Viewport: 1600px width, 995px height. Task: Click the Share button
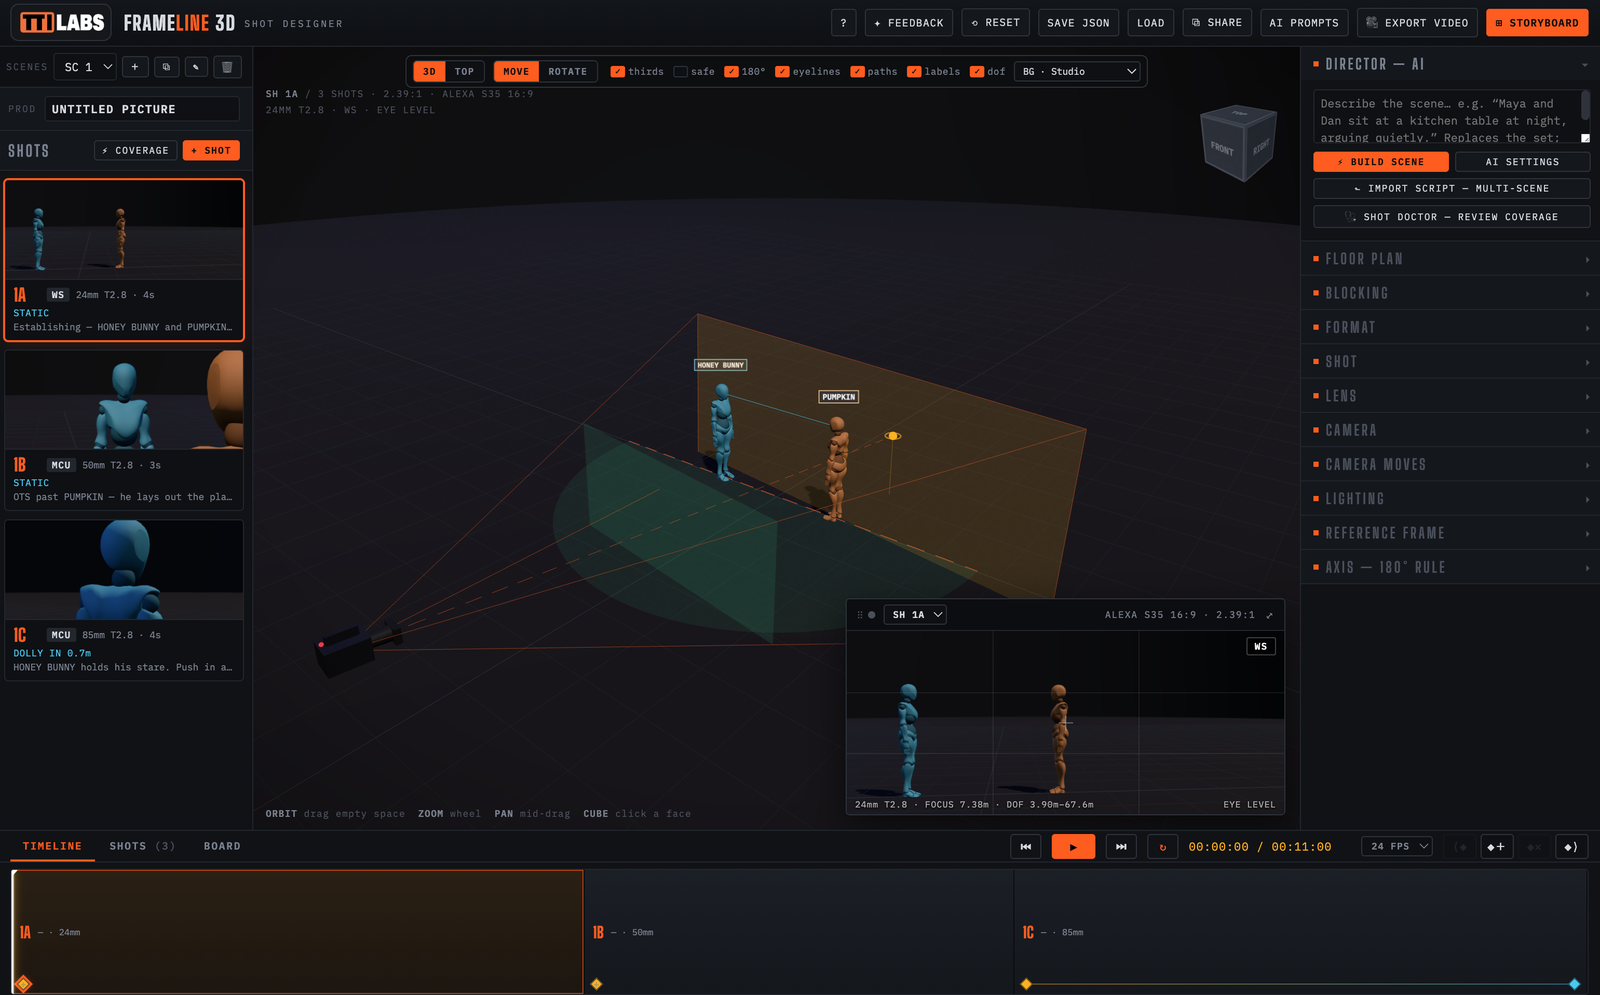coord(1217,23)
